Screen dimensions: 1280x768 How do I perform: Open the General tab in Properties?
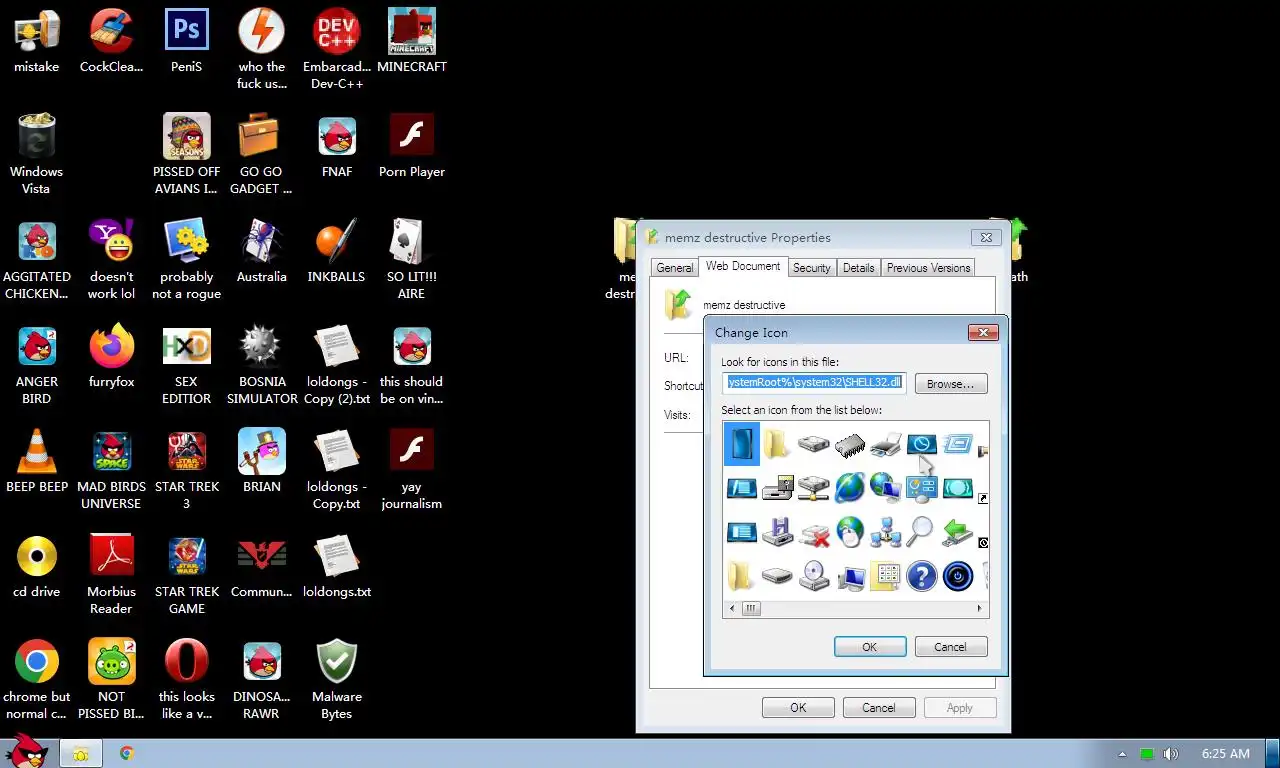pyautogui.click(x=674, y=268)
